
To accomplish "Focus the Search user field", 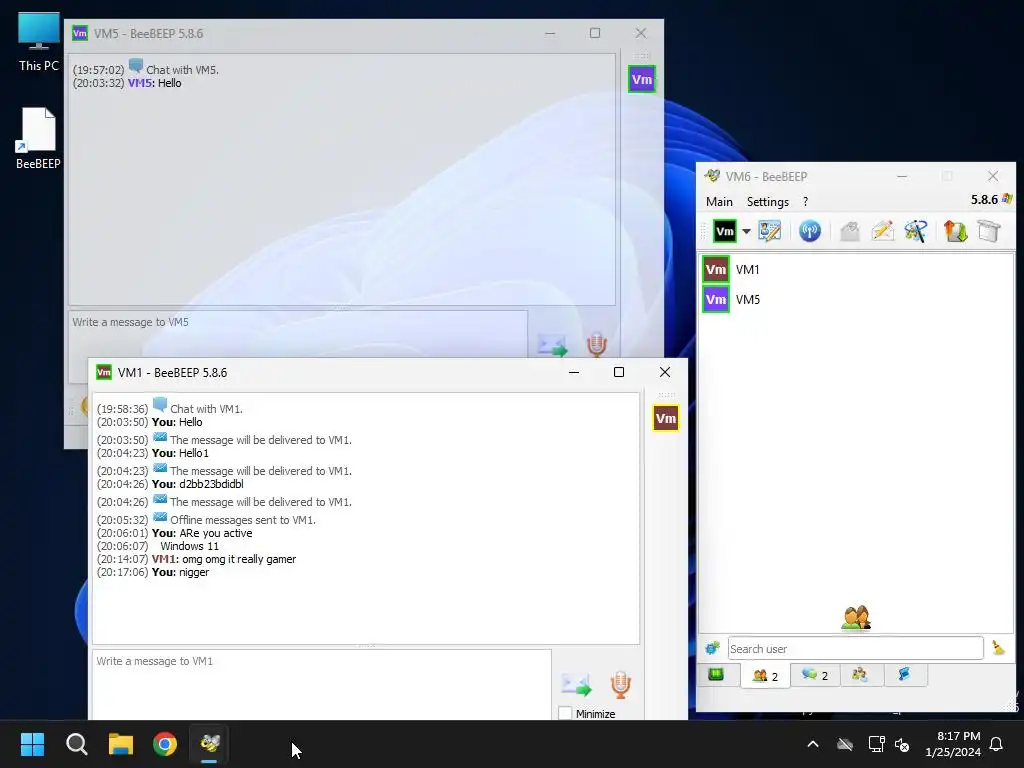I will (856, 648).
